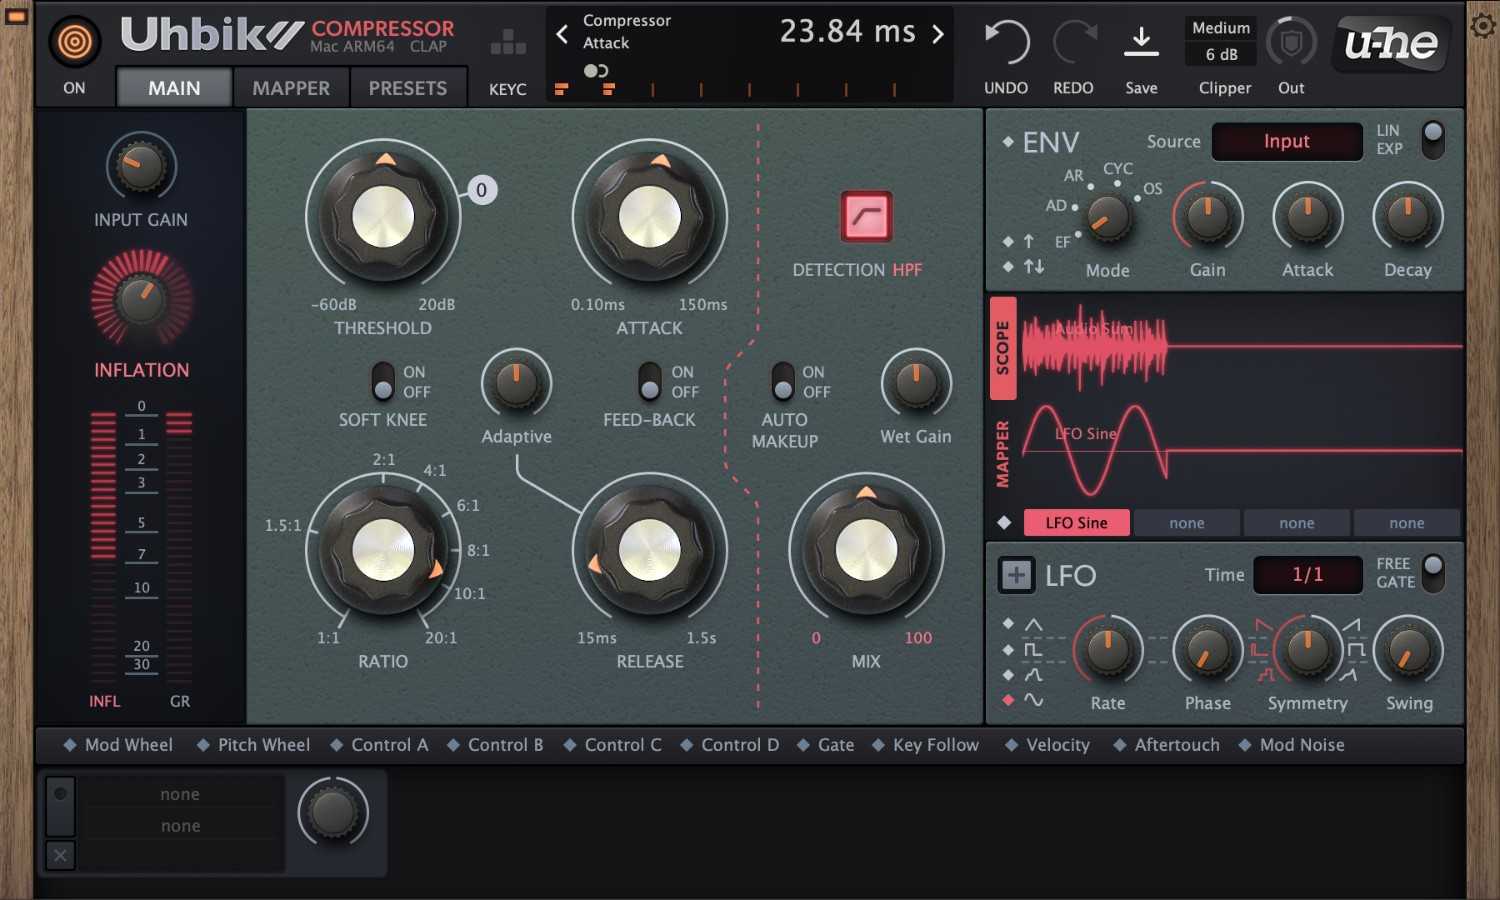Open the PRESETS tab
The height and width of the screenshot is (900, 1500).
pos(408,87)
